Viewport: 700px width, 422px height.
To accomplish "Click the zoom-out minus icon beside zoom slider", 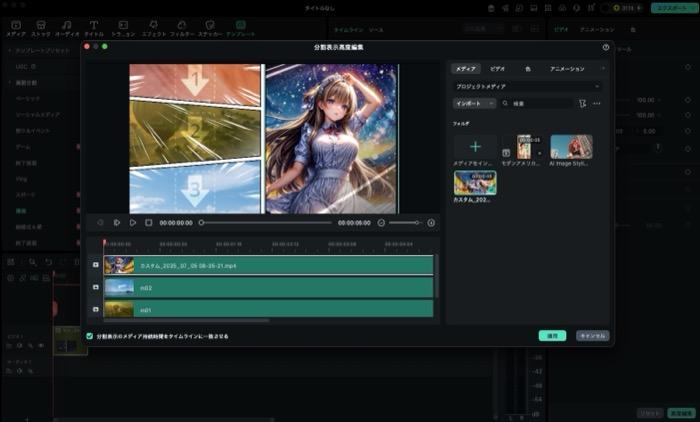I will (x=381, y=222).
